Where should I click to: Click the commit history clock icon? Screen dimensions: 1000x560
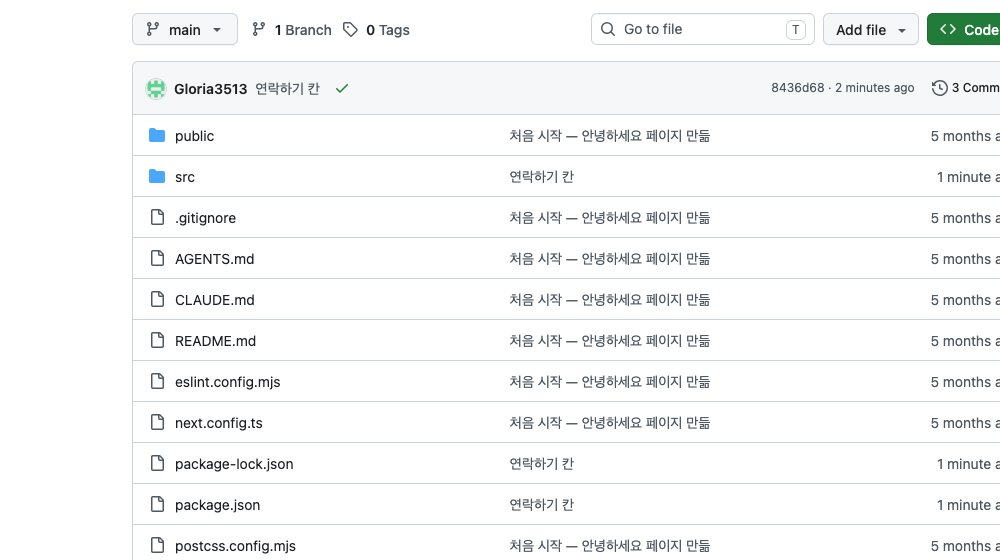[939, 88]
